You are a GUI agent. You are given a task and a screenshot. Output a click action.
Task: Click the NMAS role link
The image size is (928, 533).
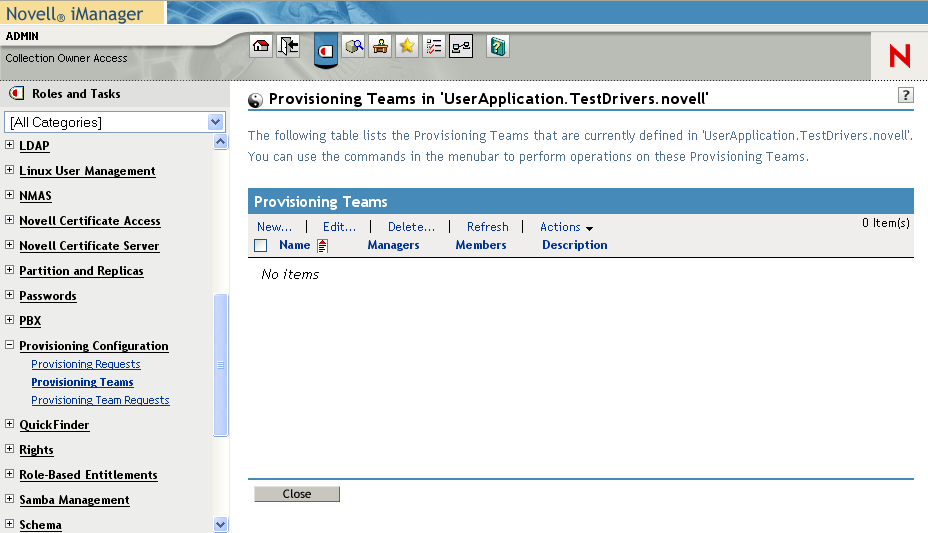(36, 196)
